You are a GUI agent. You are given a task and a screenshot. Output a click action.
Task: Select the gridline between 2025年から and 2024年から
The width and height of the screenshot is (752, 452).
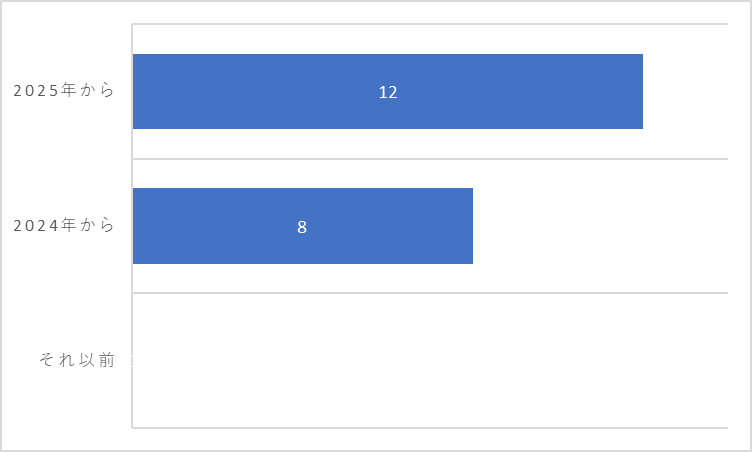click(430, 158)
